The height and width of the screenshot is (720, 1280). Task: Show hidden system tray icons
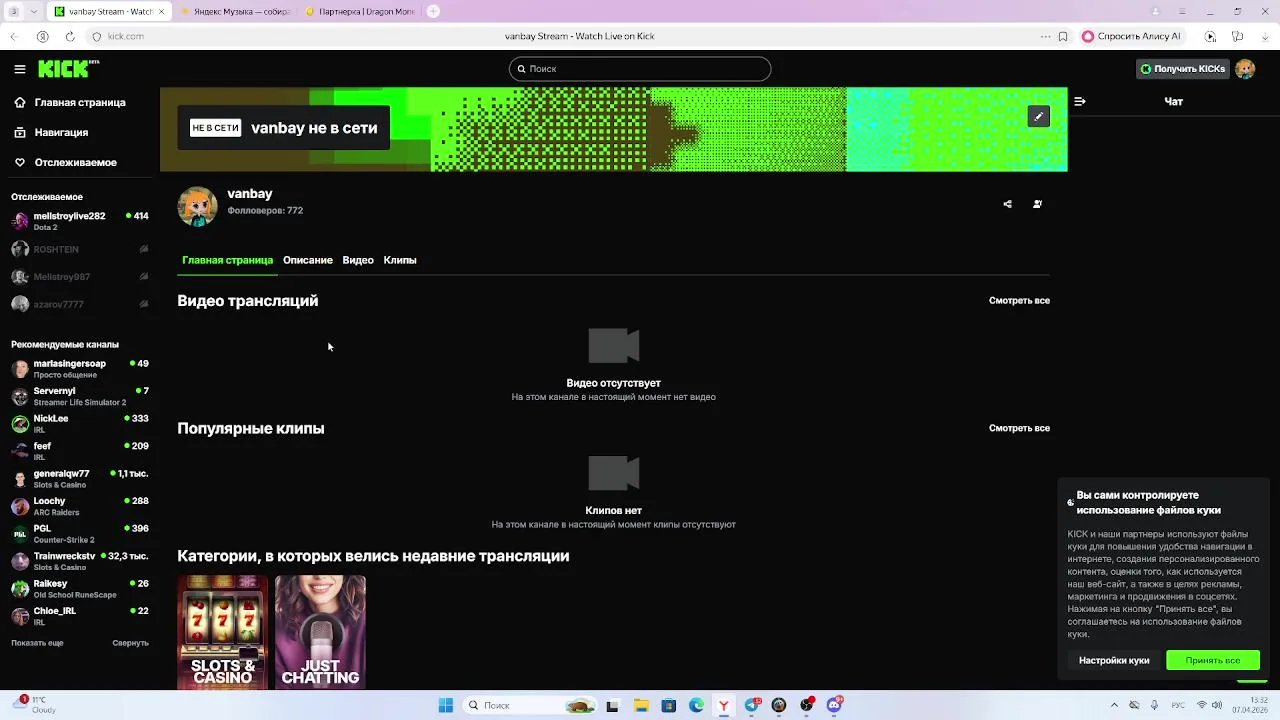(1114, 705)
